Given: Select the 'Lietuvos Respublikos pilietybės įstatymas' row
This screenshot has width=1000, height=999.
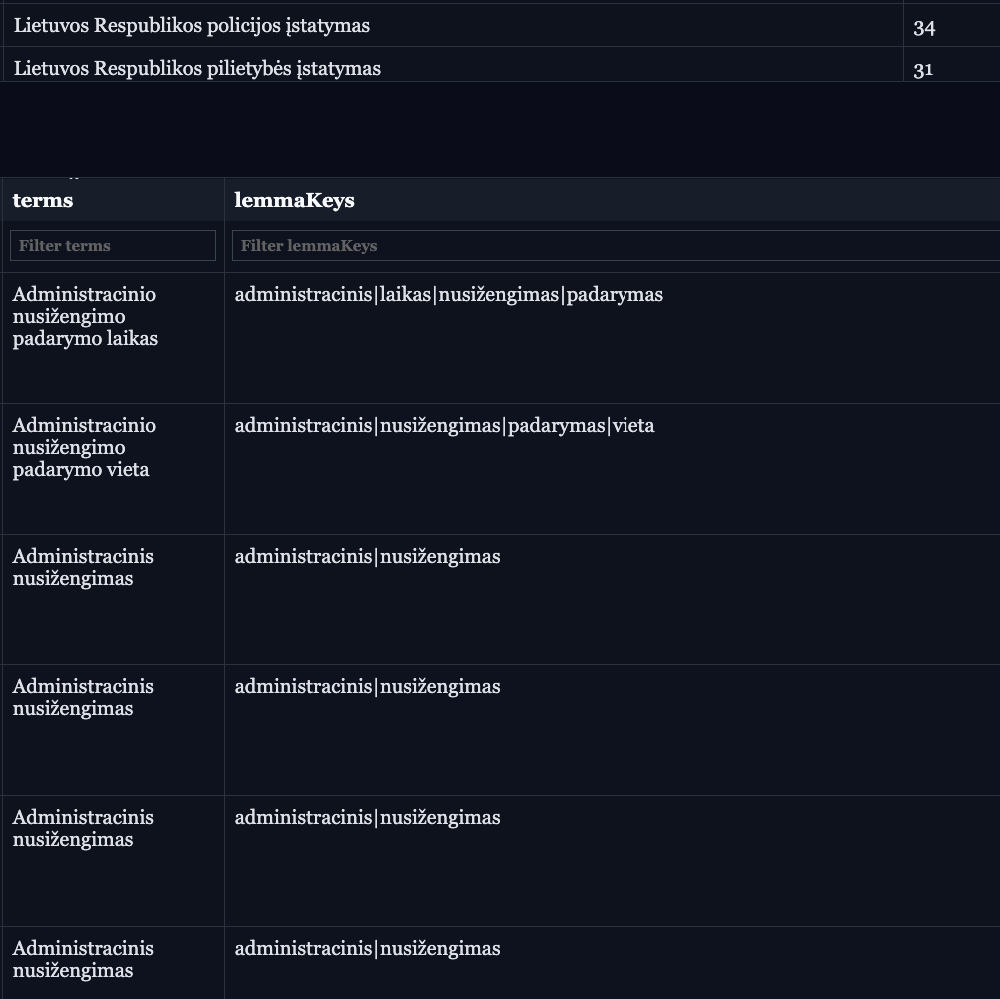Looking at the screenshot, I should (197, 68).
